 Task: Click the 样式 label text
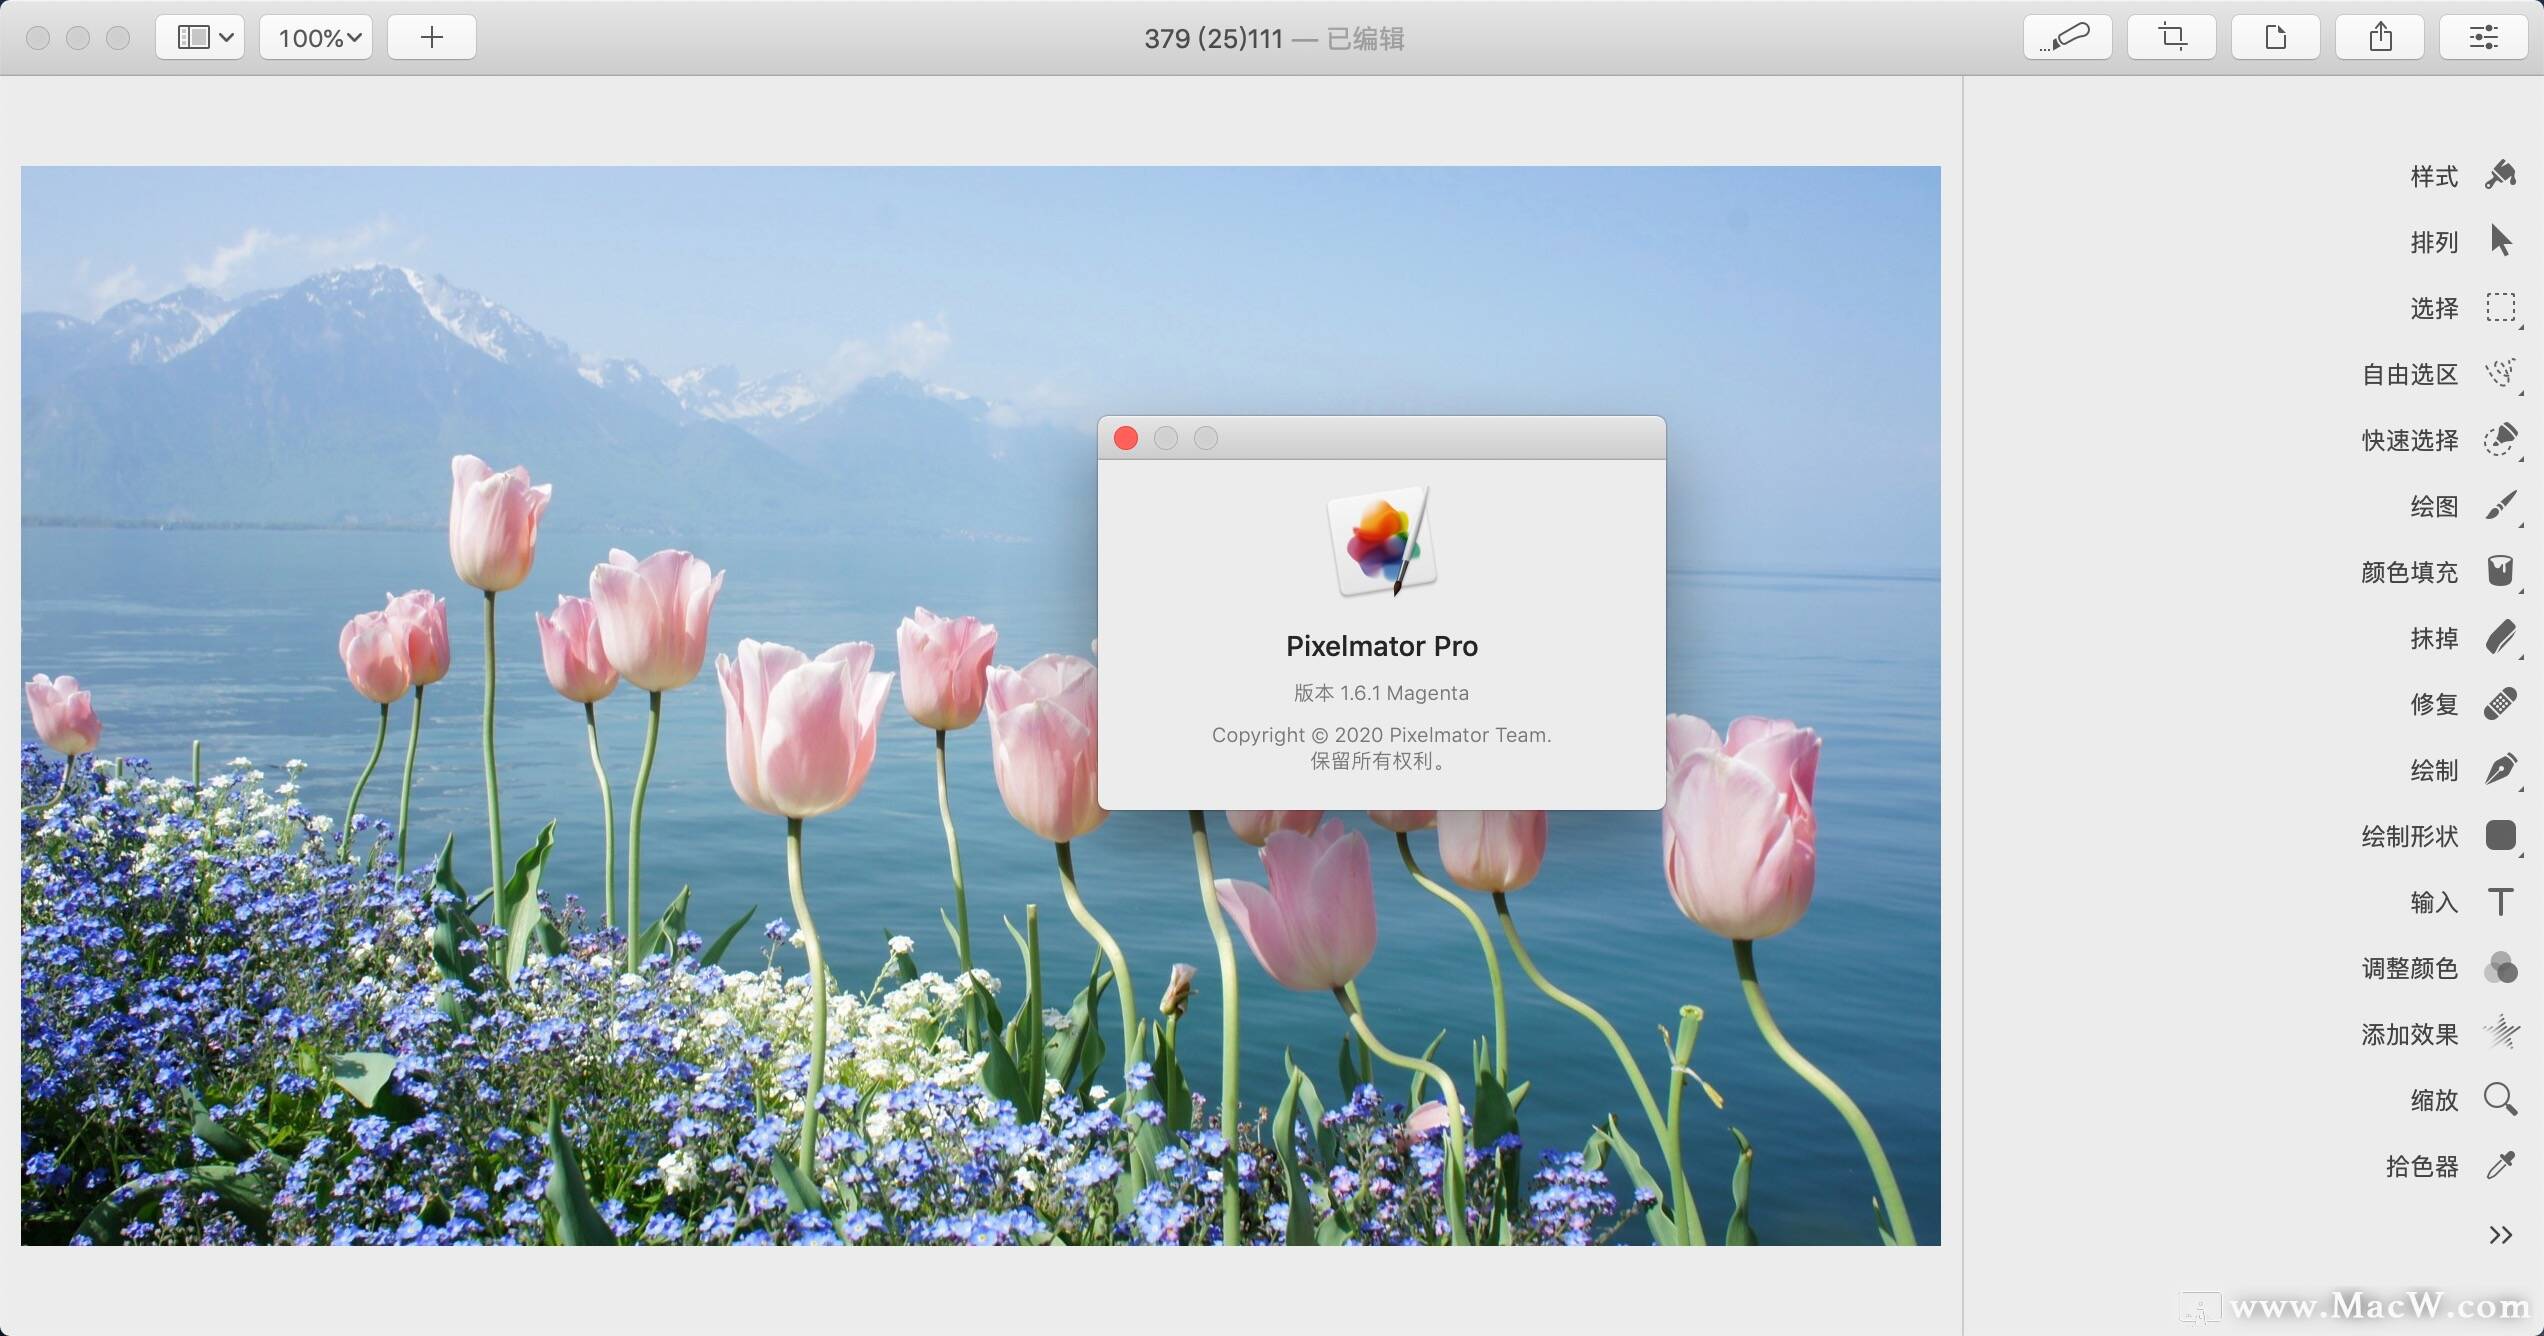[x=2434, y=176]
